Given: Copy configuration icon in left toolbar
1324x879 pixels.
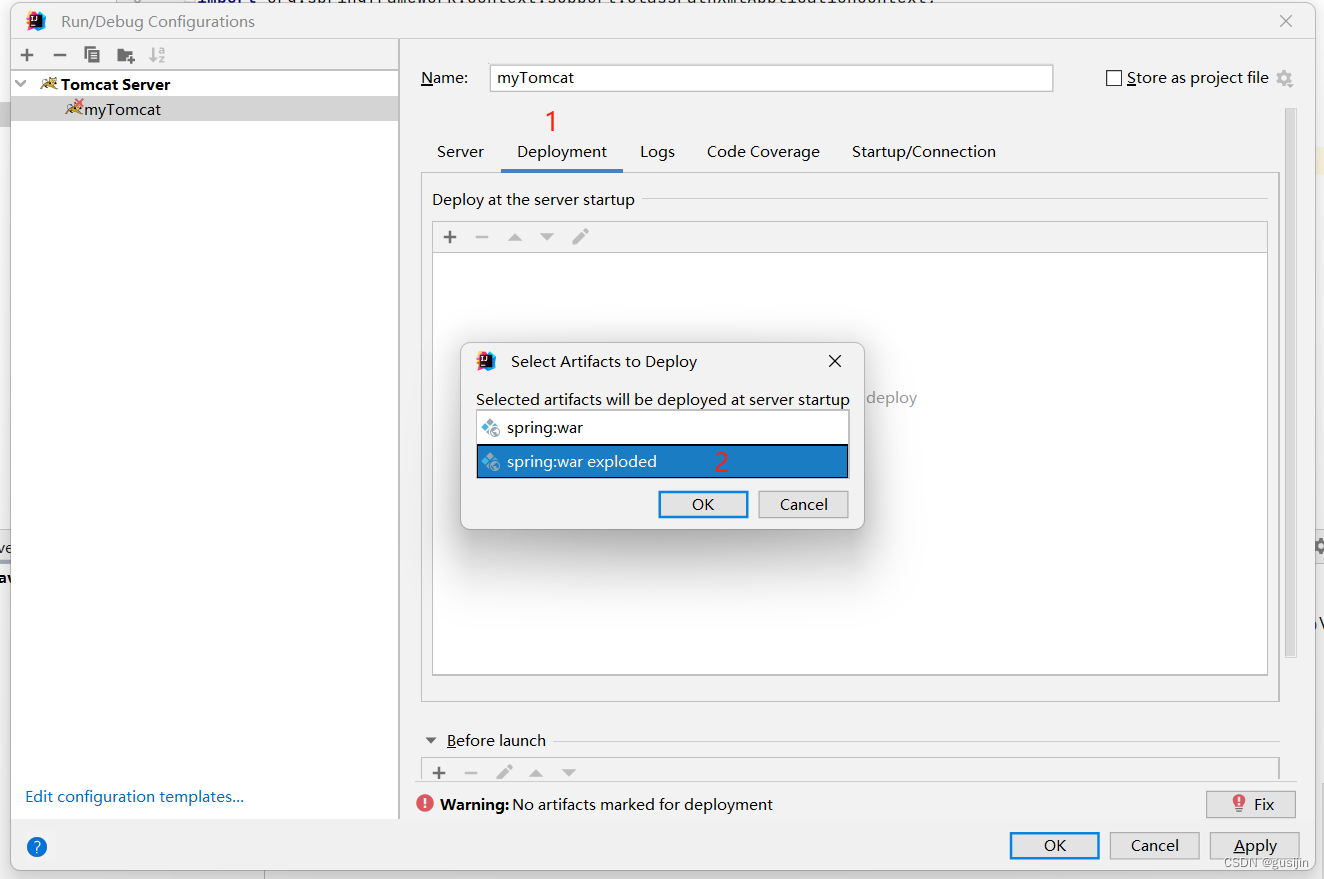Looking at the screenshot, I should (92, 55).
